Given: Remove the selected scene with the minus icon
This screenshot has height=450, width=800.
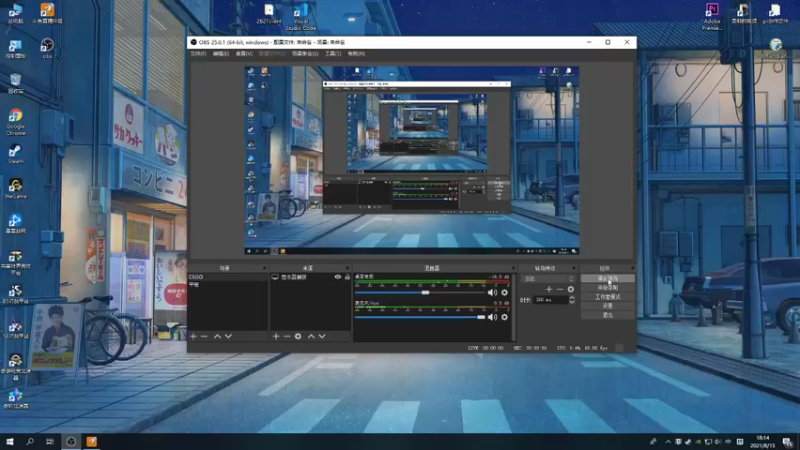Looking at the screenshot, I should tap(204, 336).
